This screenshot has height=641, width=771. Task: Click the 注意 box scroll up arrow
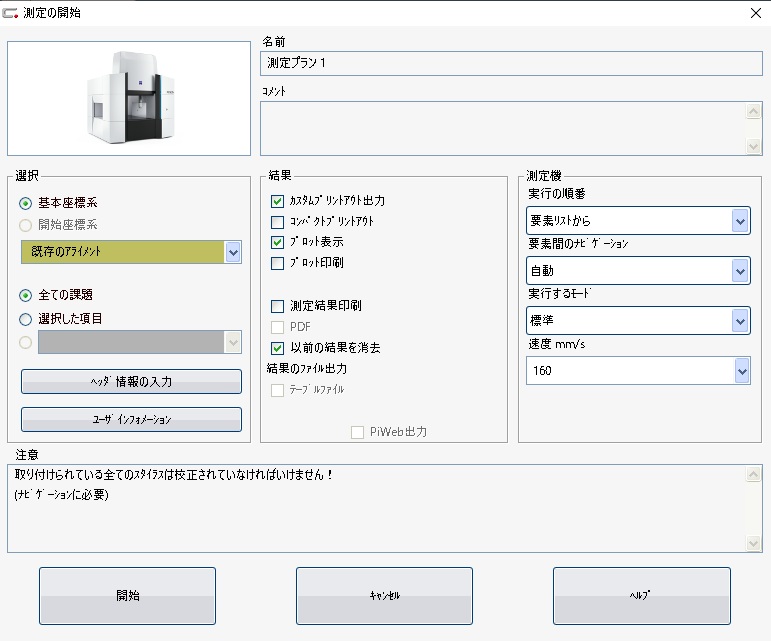pos(753,474)
